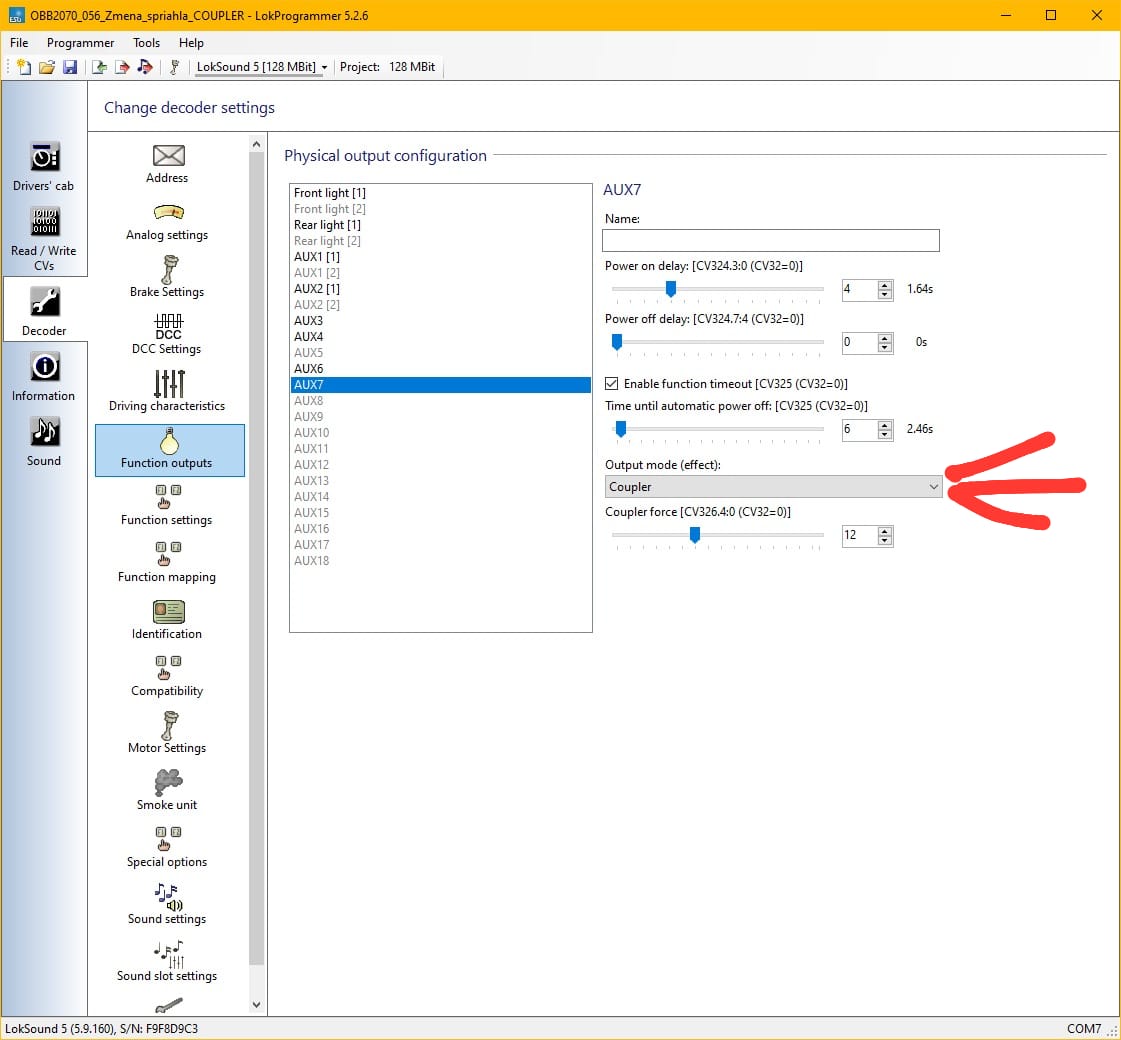Select the Smoke unit settings icon

click(167, 787)
